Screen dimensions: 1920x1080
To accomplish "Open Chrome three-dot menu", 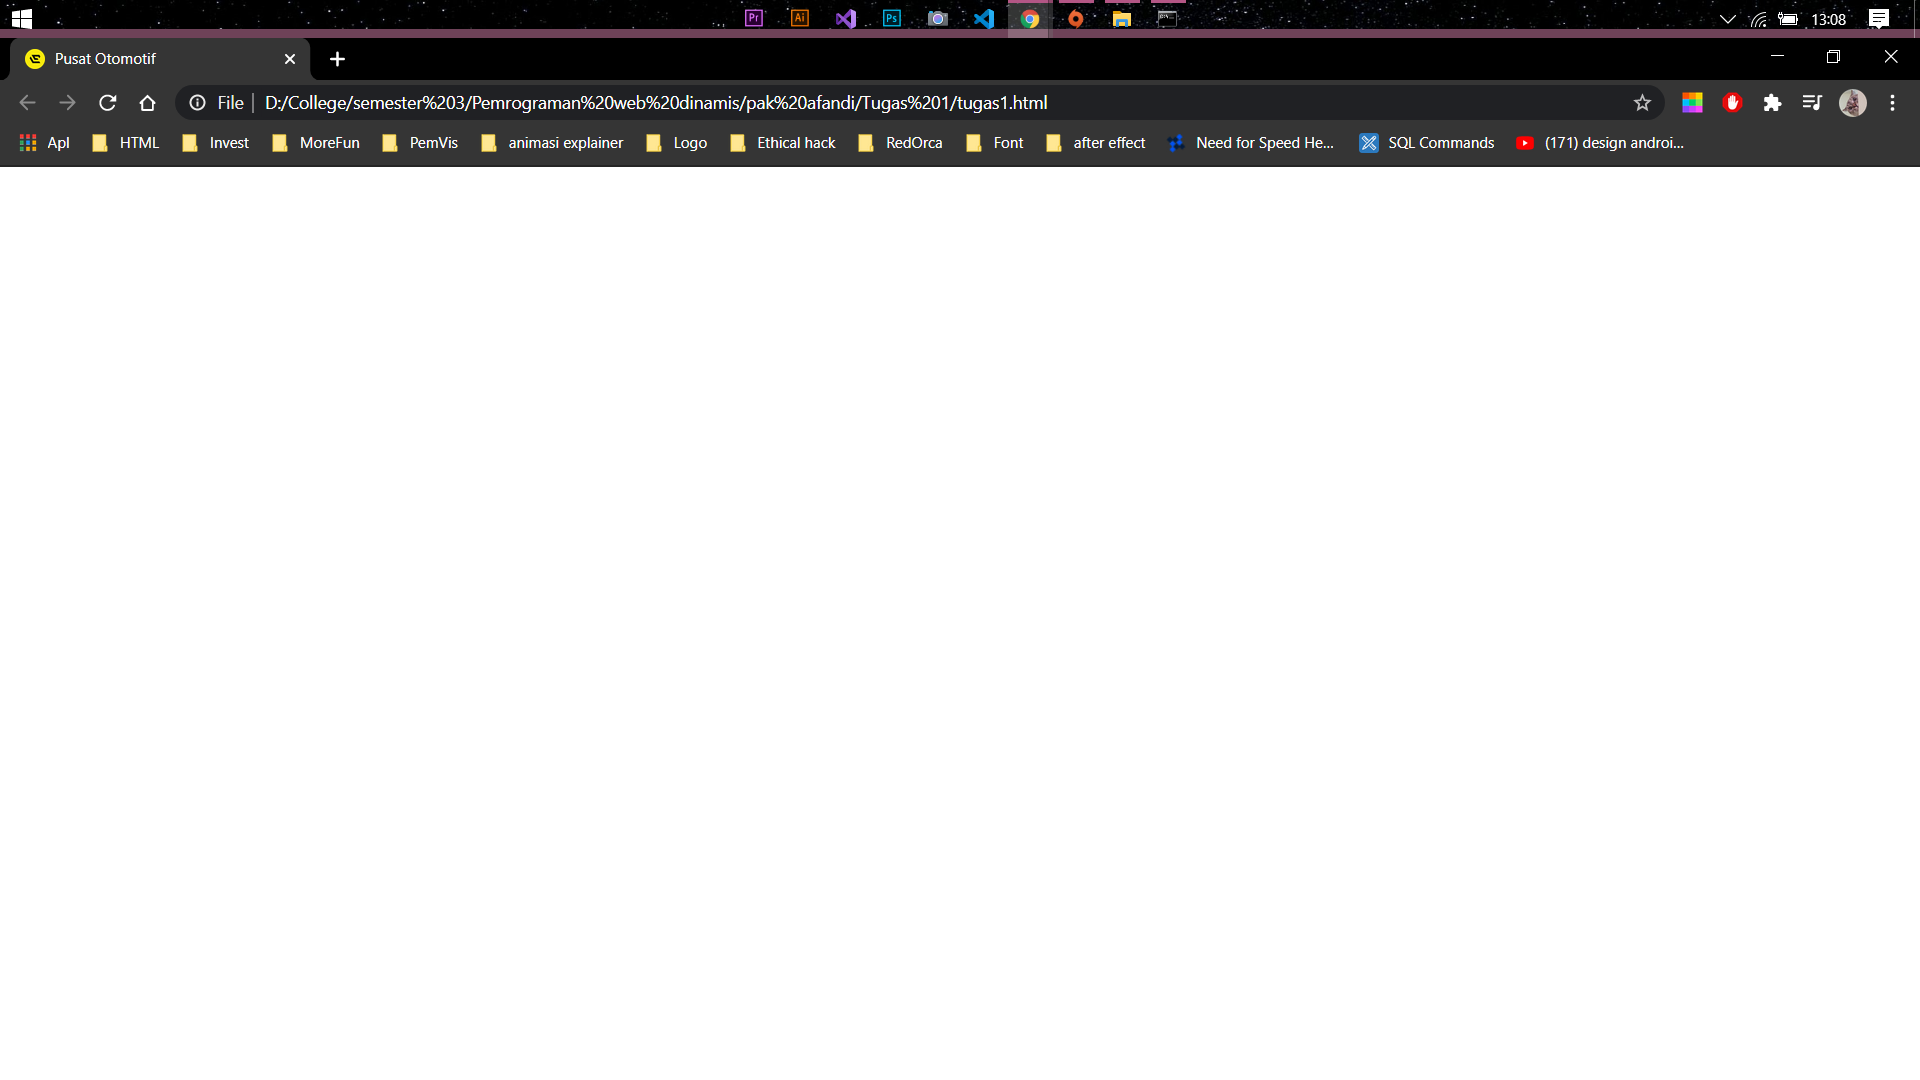I will (x=1892, y=103).
